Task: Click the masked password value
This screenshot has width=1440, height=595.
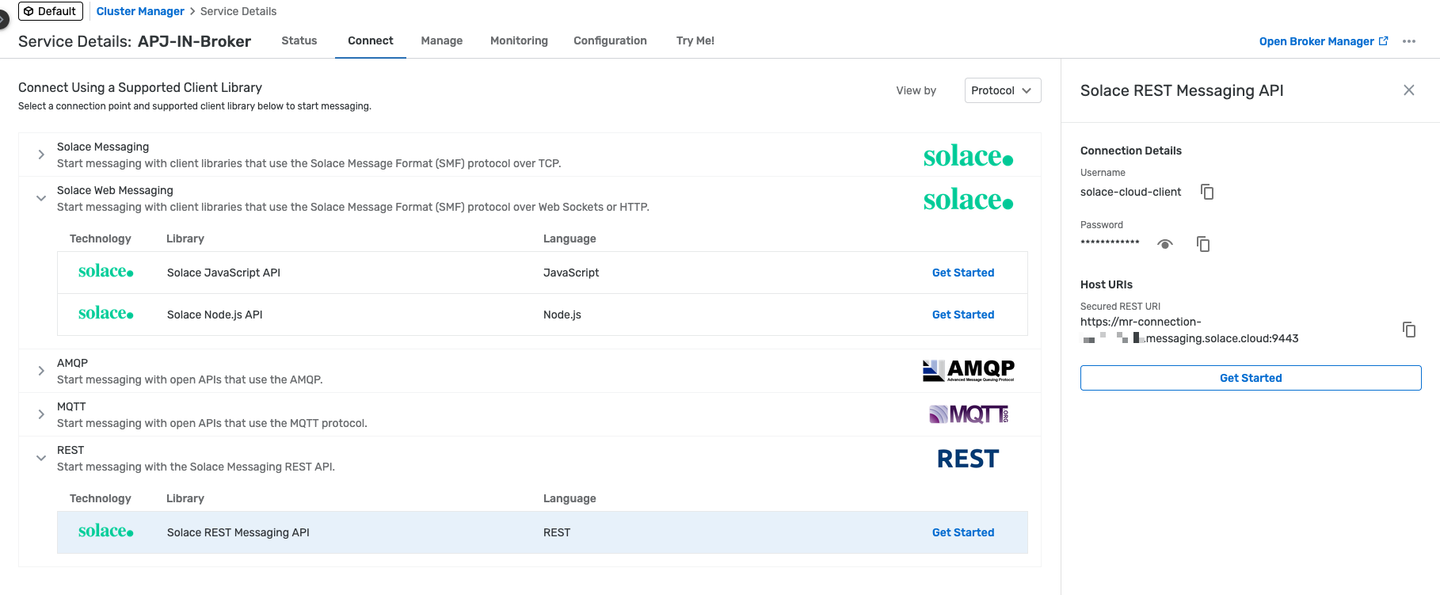Action: (1110, 243)
